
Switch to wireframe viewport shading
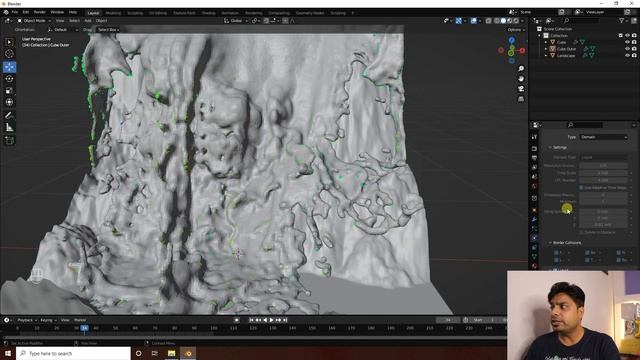coord(497,21)
